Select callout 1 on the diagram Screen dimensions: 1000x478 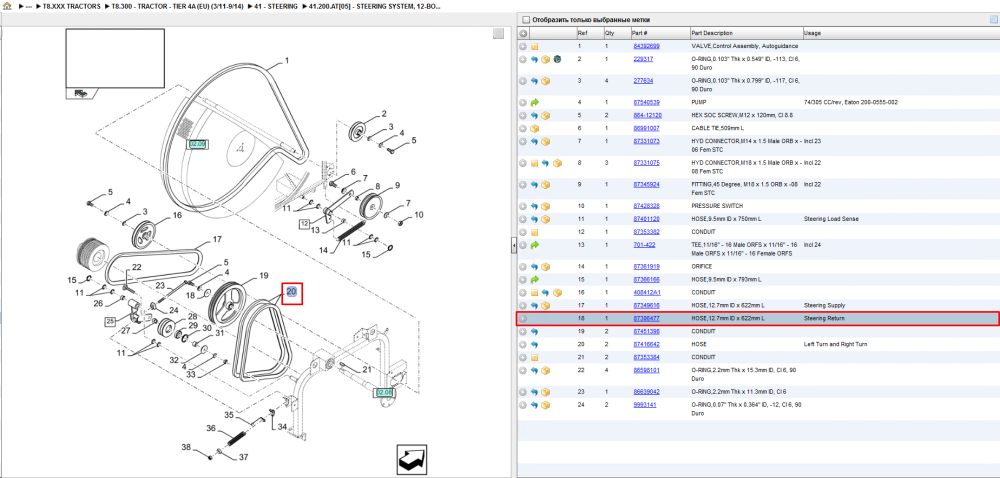(x=286, y=61)
